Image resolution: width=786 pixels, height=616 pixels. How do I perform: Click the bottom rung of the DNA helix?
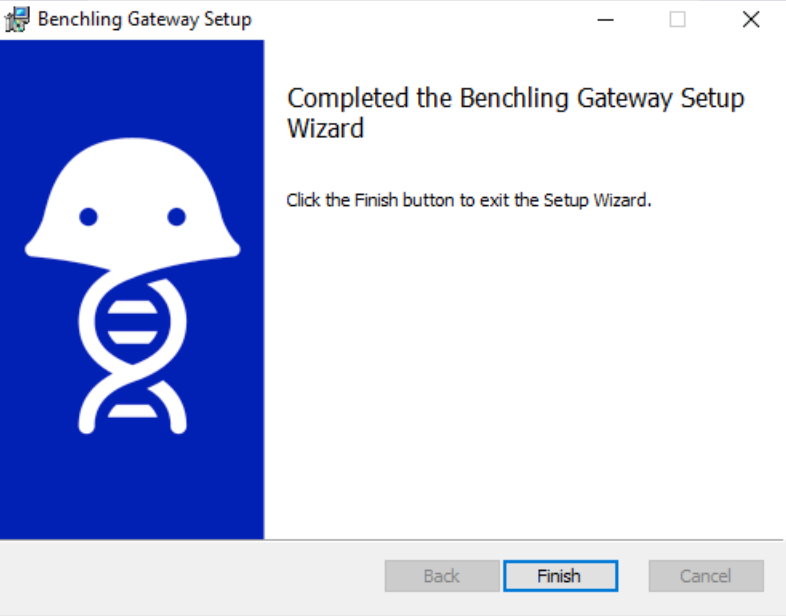[132, 411]
